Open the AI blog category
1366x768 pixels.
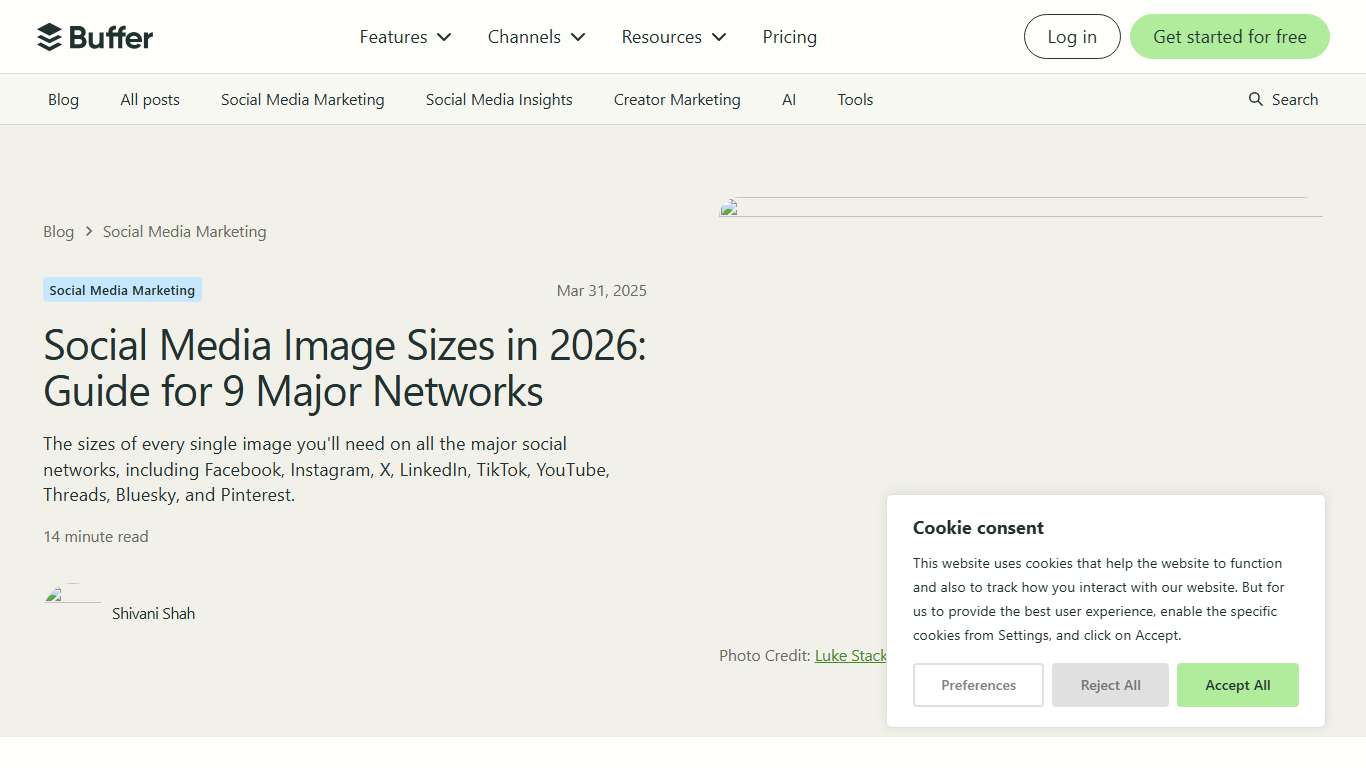789,99
